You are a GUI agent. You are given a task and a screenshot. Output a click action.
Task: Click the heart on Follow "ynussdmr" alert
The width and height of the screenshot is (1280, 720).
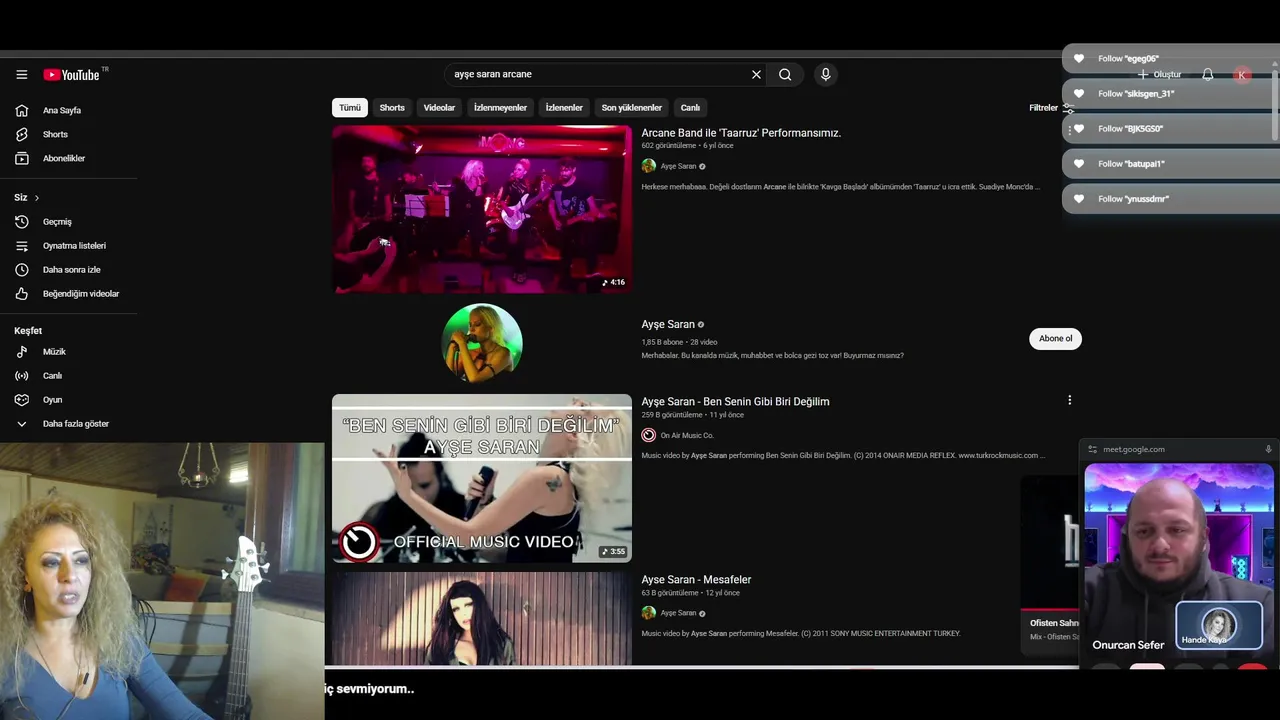[1078, 199]
